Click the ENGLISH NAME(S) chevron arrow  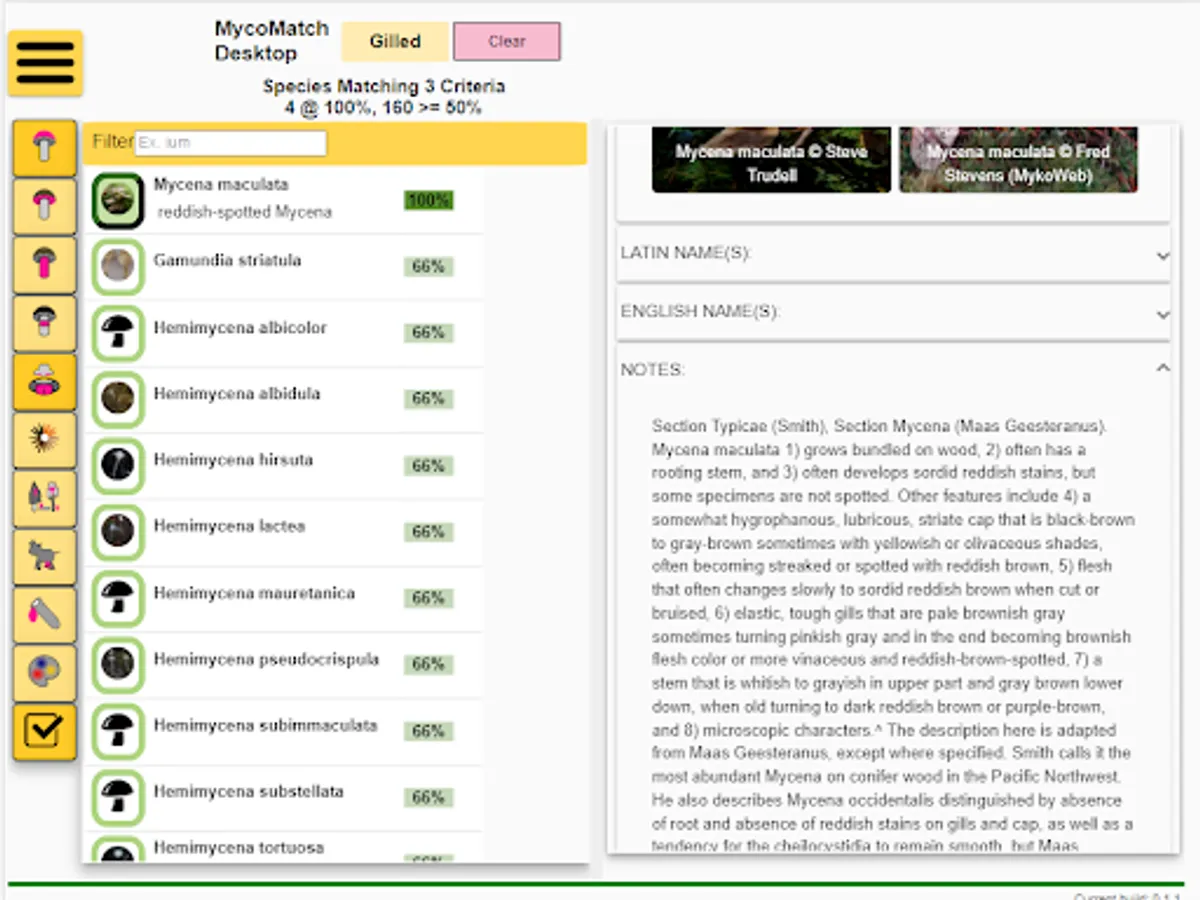[x=1162, y=314]
